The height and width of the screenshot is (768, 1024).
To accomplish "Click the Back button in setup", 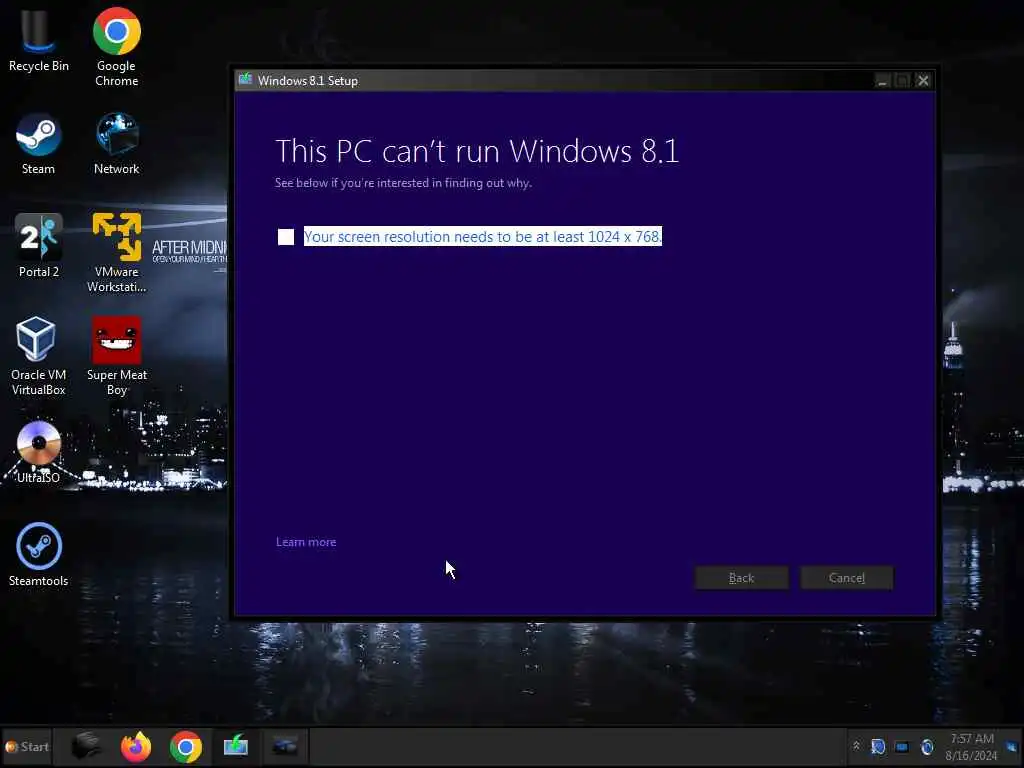I will tap(741, 578).
